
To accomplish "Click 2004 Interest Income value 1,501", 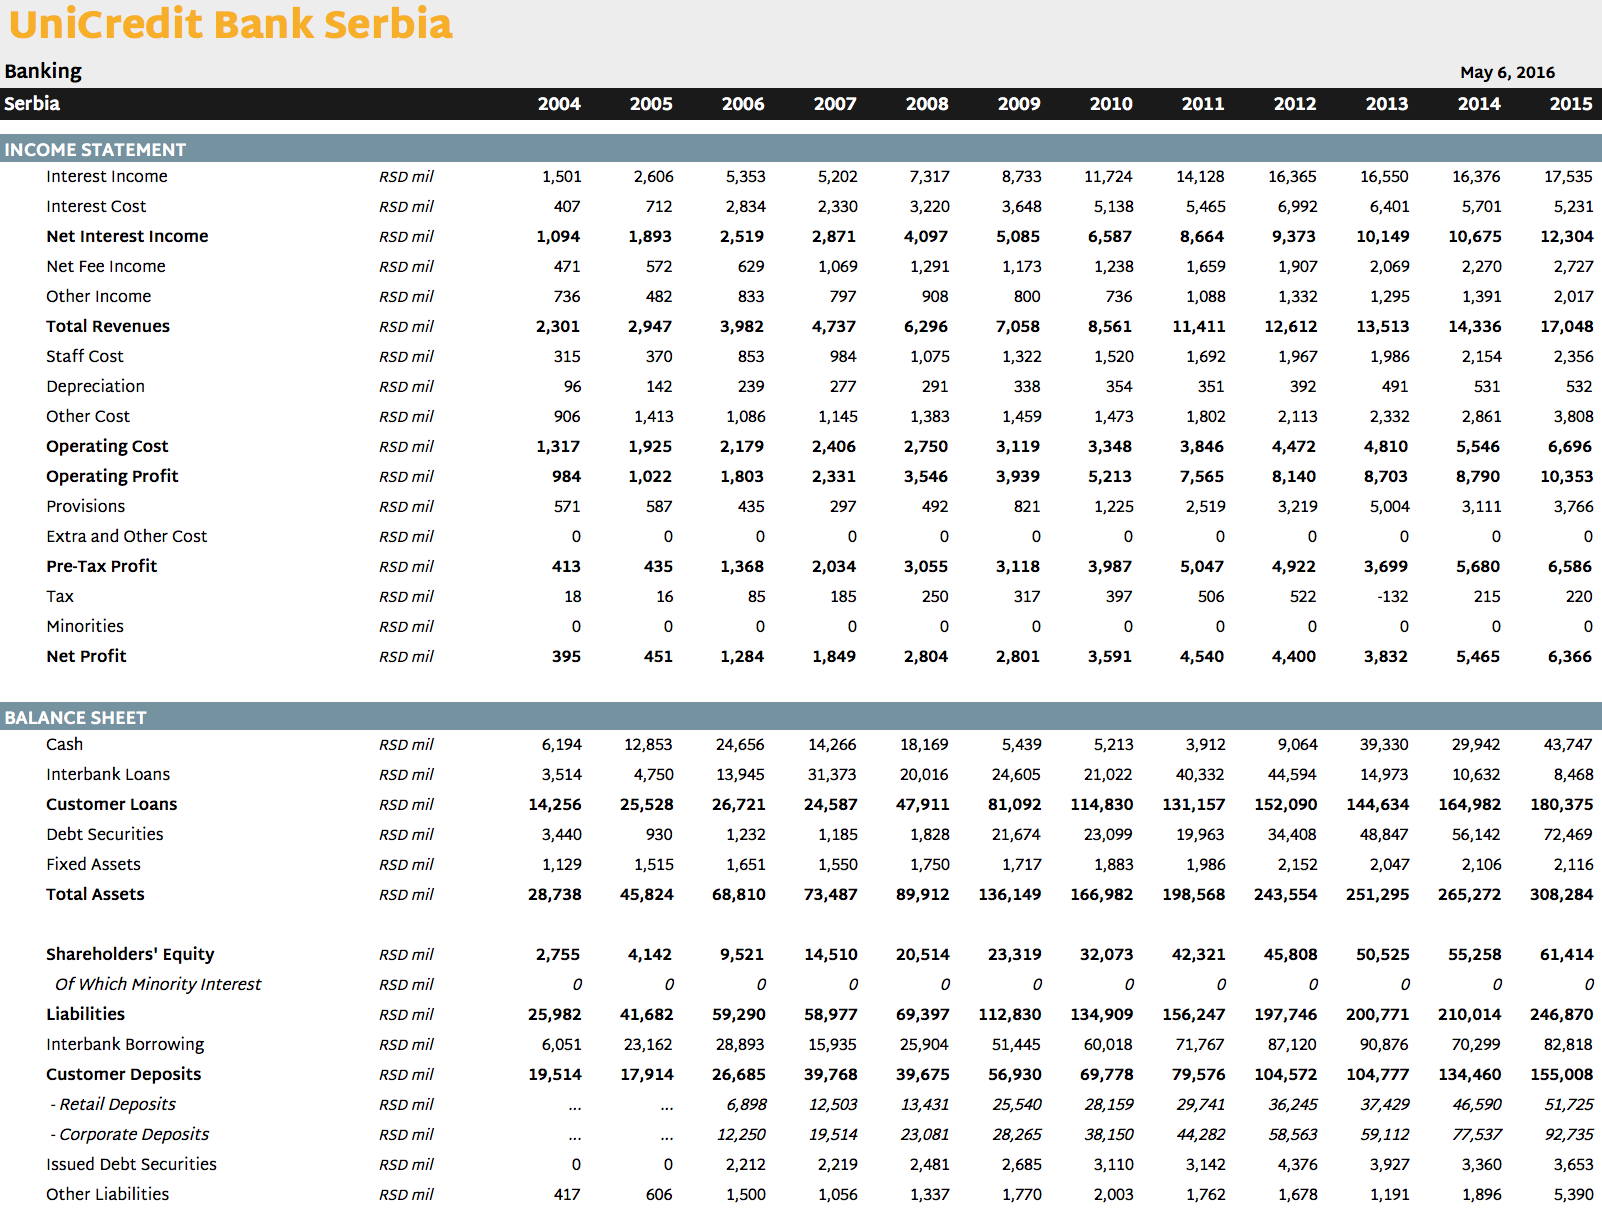I will pos(561,177).
